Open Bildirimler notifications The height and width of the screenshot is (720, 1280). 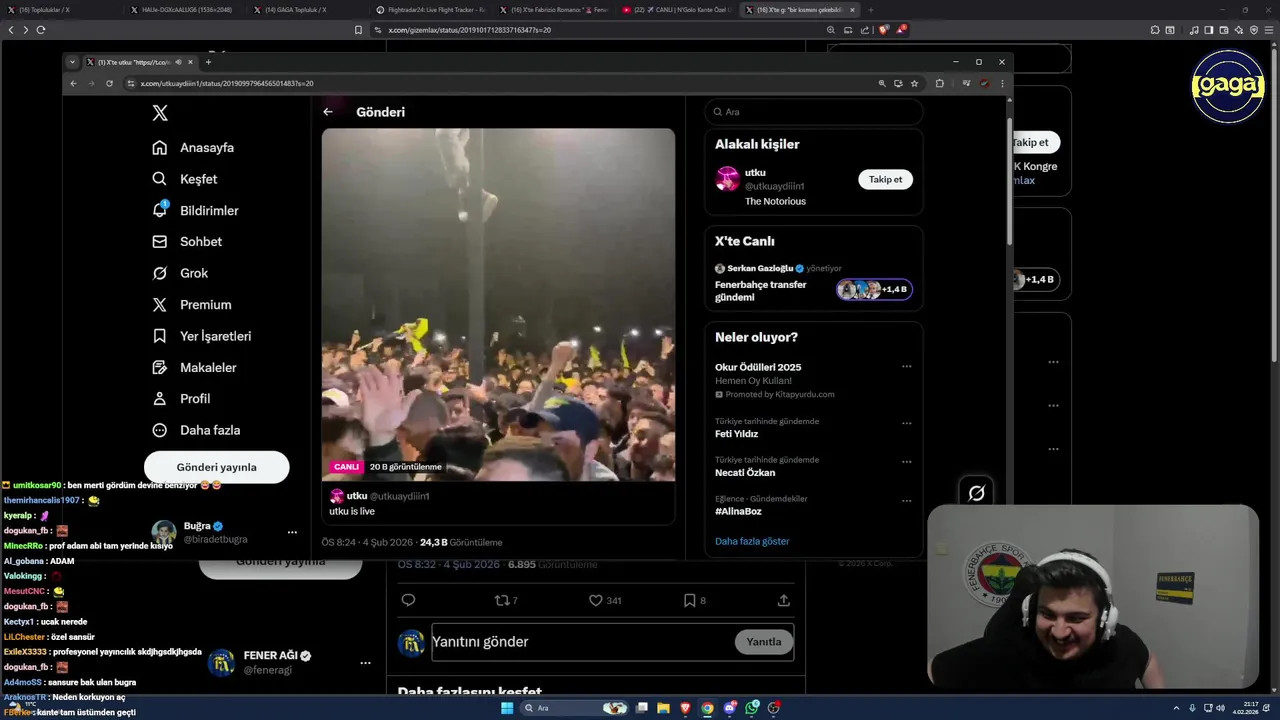(195, 211)
